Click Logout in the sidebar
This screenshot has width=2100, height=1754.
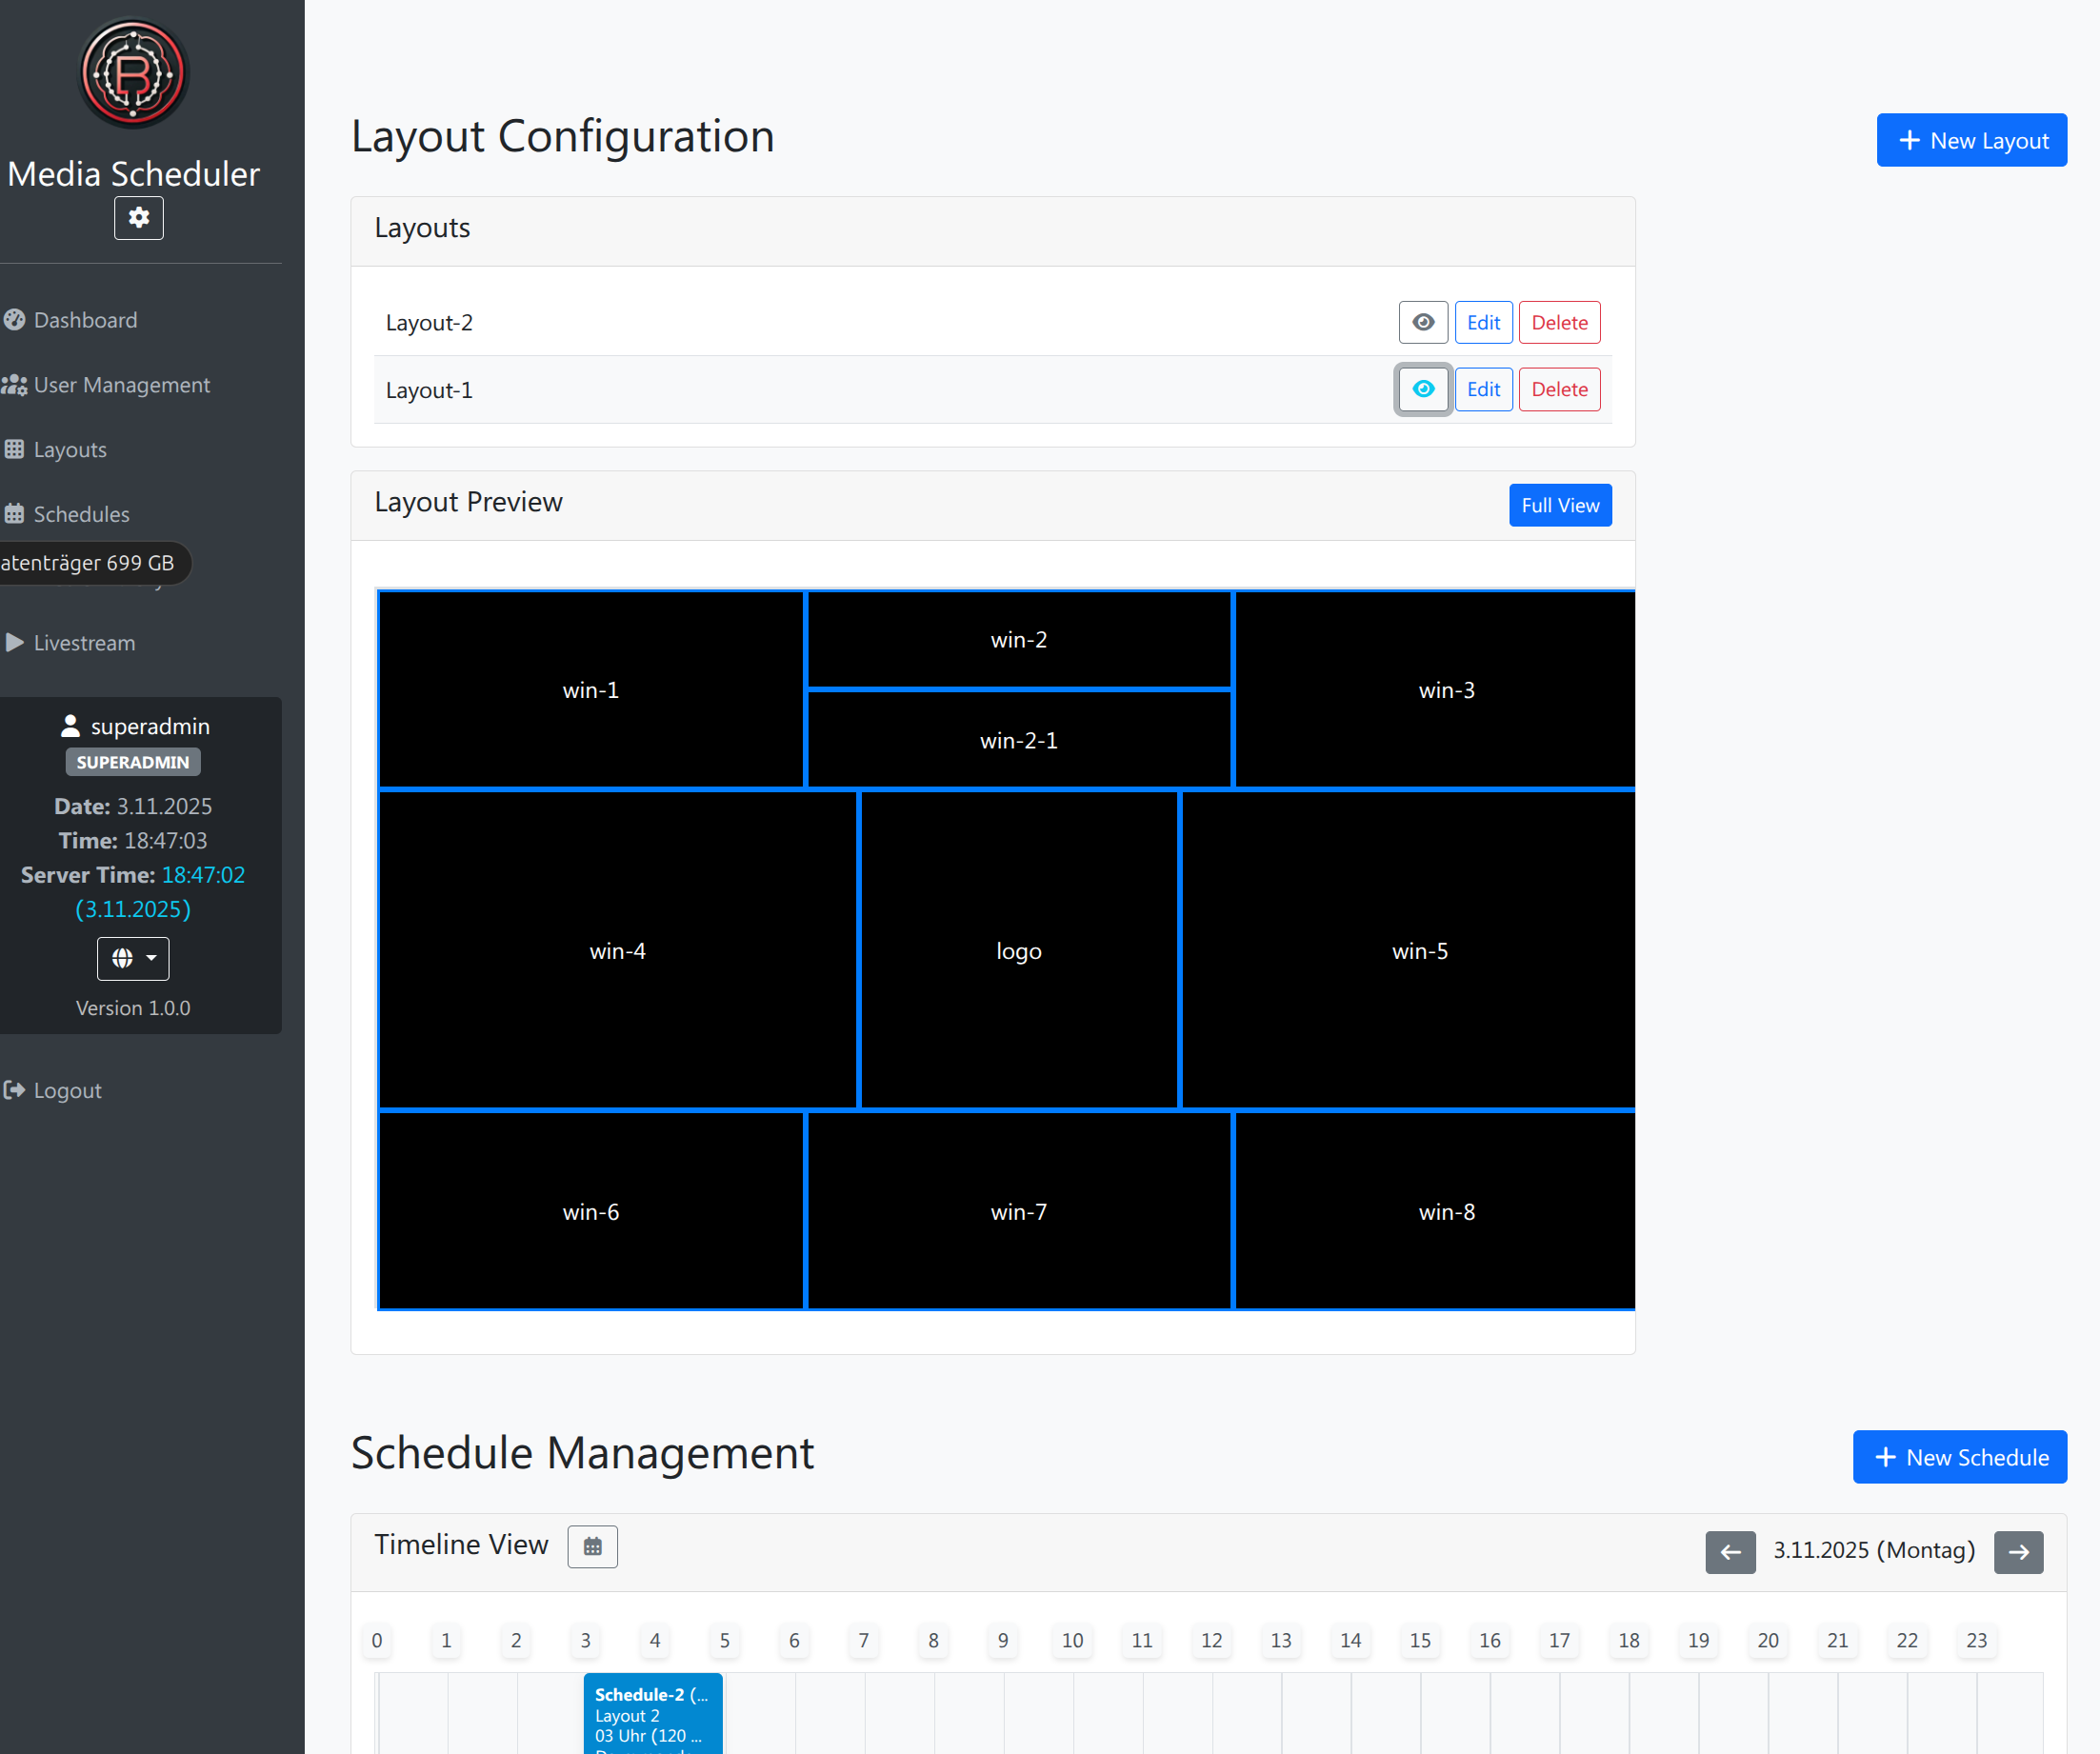point(67,1090)
